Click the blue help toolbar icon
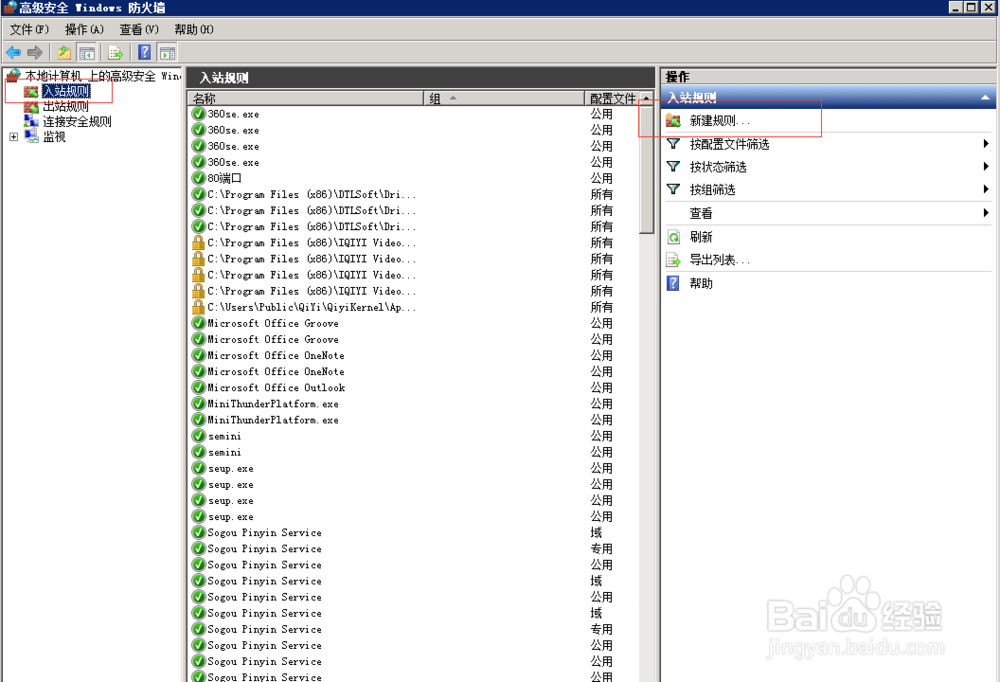The height and width of the screenshot is (682, 1000). click(145, 52)
